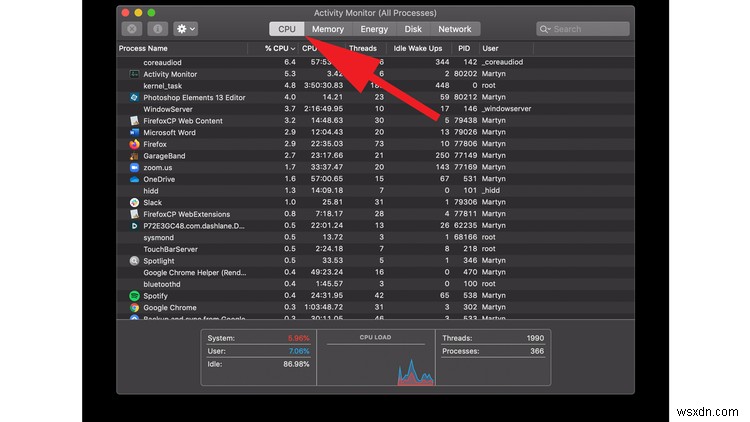Image resolution: width=750 pixels, height=422 pixels.
Task: Click the Idle percentage value 86.98%
Action: pos(296,364)
